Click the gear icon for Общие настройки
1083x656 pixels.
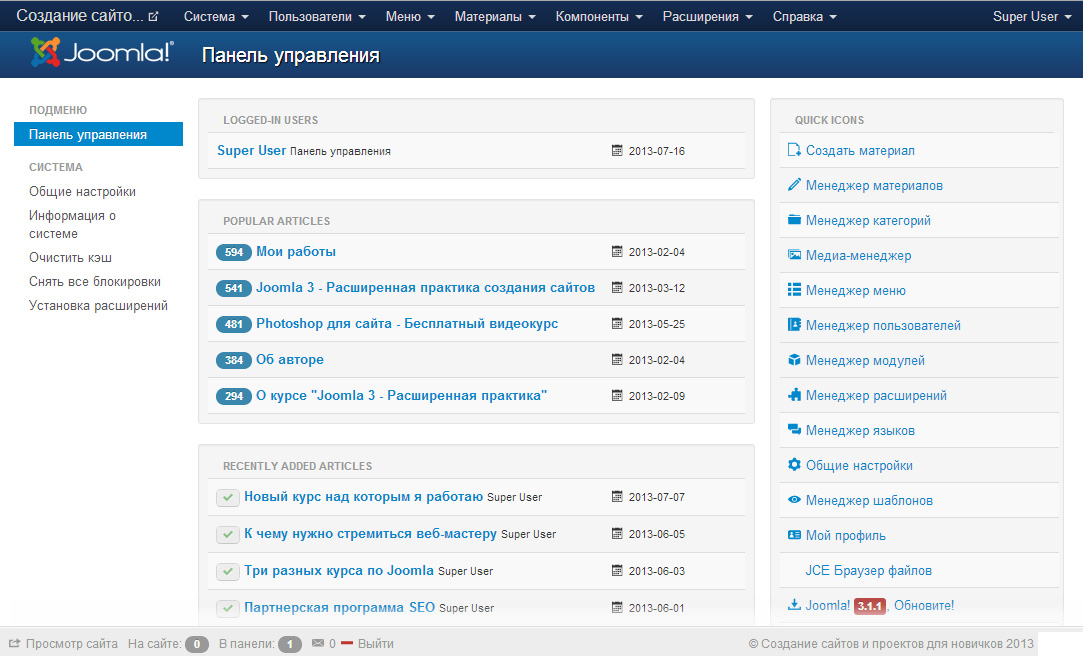[794, 466]
